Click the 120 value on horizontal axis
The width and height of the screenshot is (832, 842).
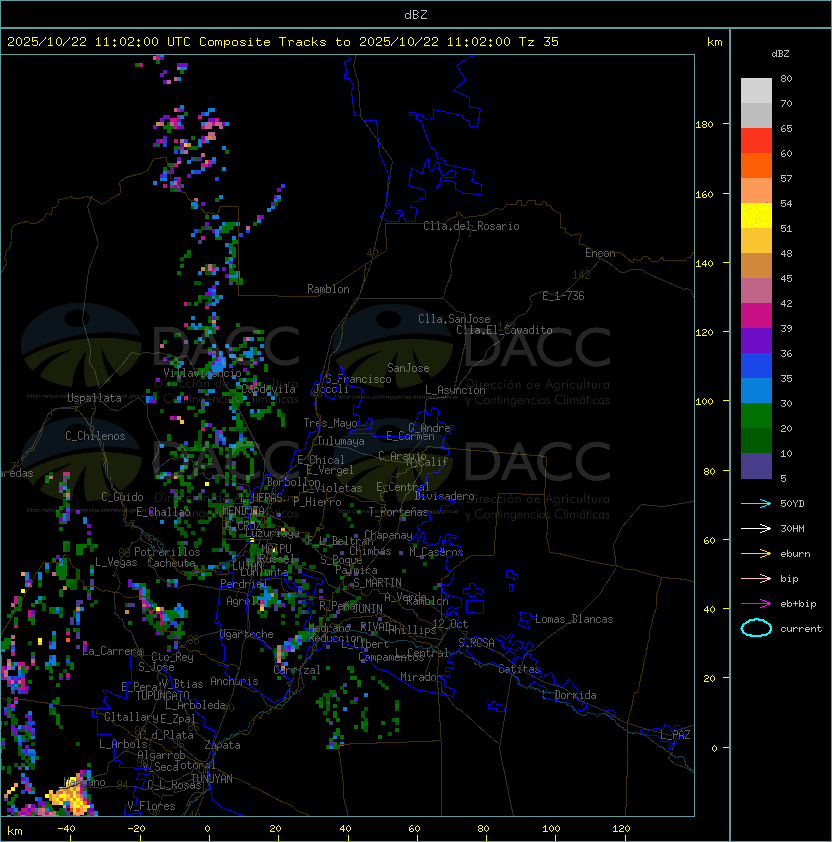[x=620, y=829]
